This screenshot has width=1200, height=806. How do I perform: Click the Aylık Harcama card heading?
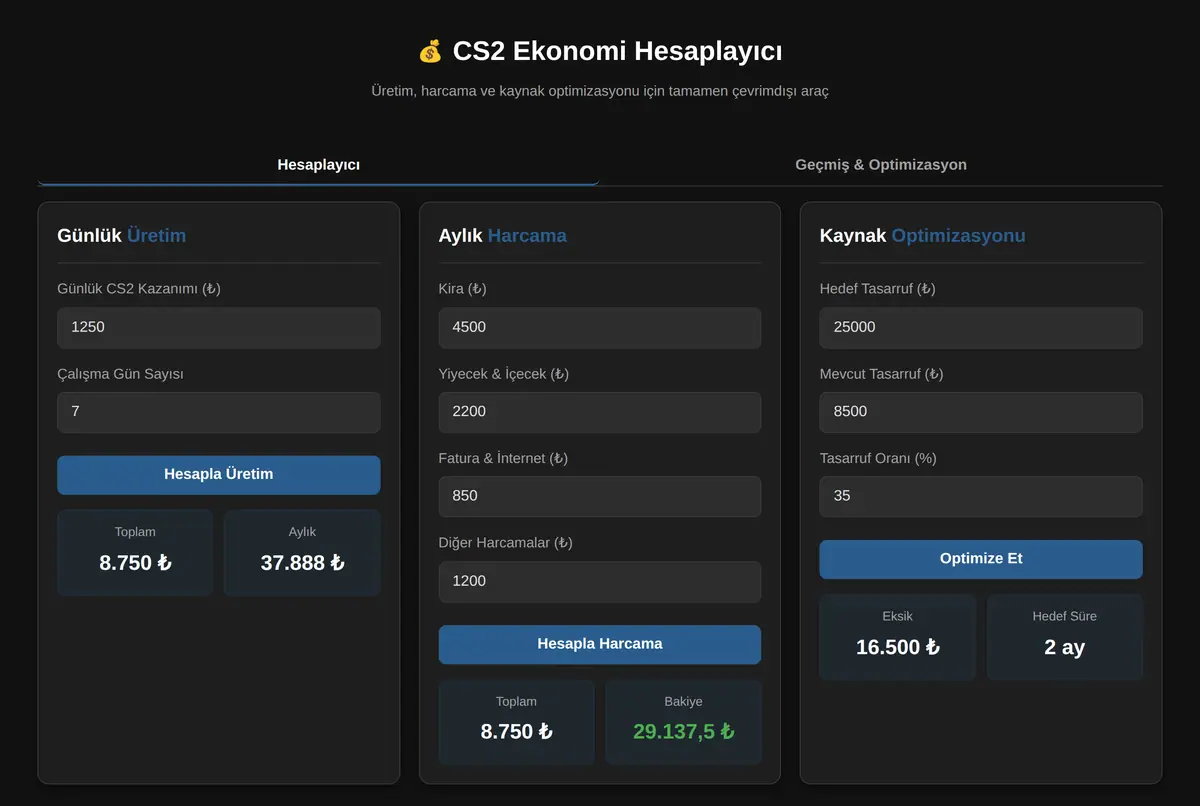pyautogui.click(x=502, y=236)
